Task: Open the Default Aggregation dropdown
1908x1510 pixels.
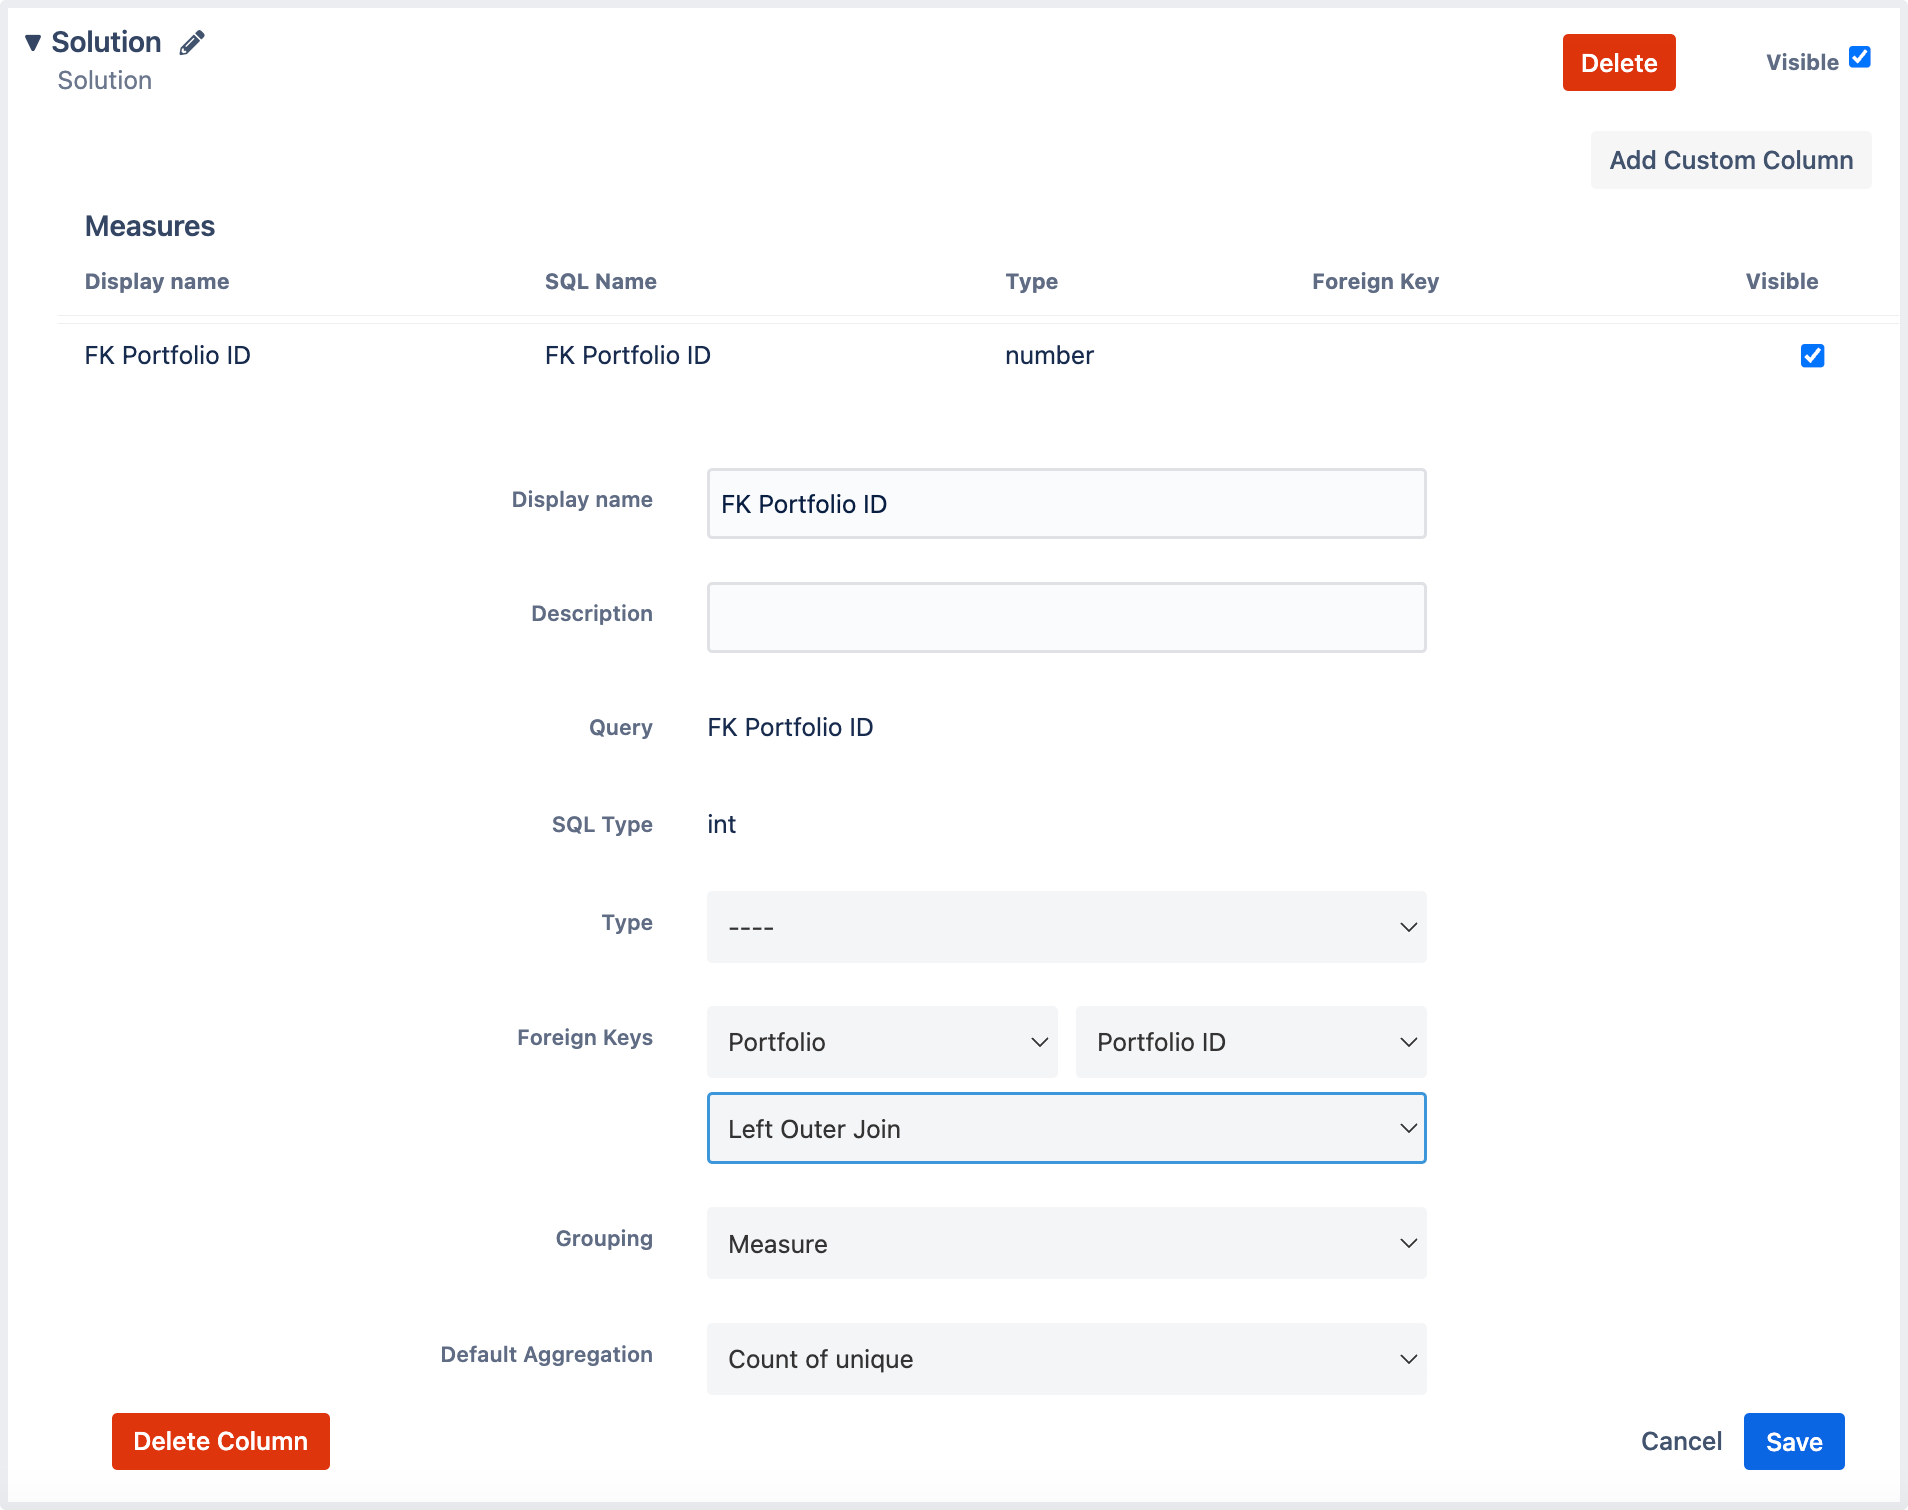Action: click(x=1066, y=1359)
